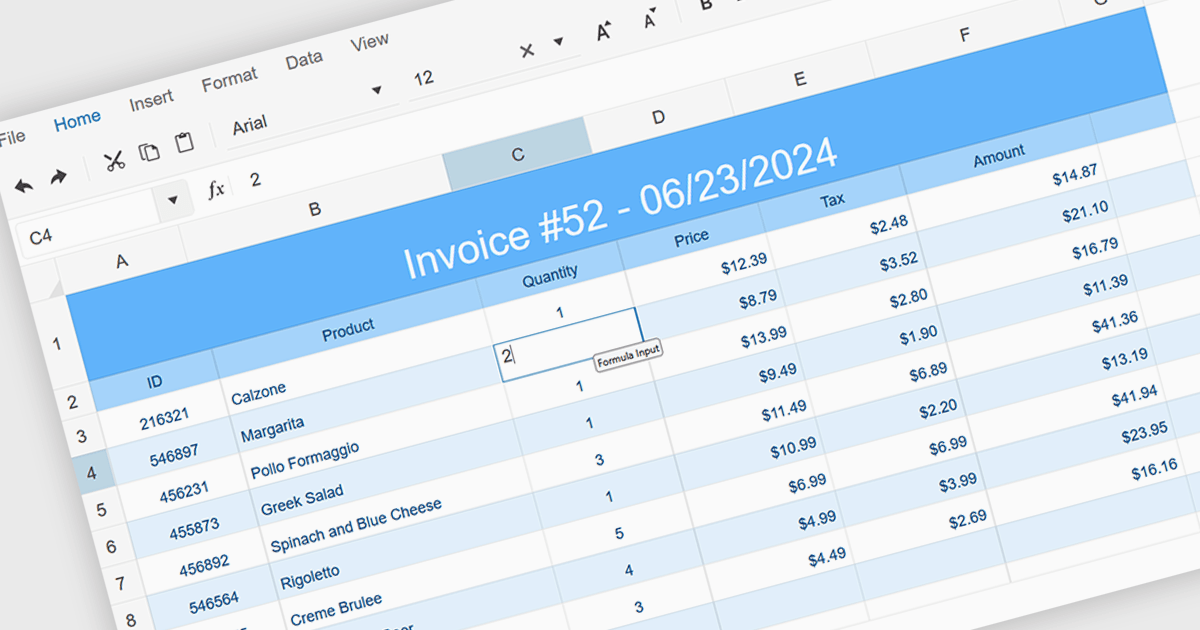Image resolution: width=1200 pixels, height=630 pixels.
Task: Click the Copy icon in toolbar
Action: (x=149, y=152)
